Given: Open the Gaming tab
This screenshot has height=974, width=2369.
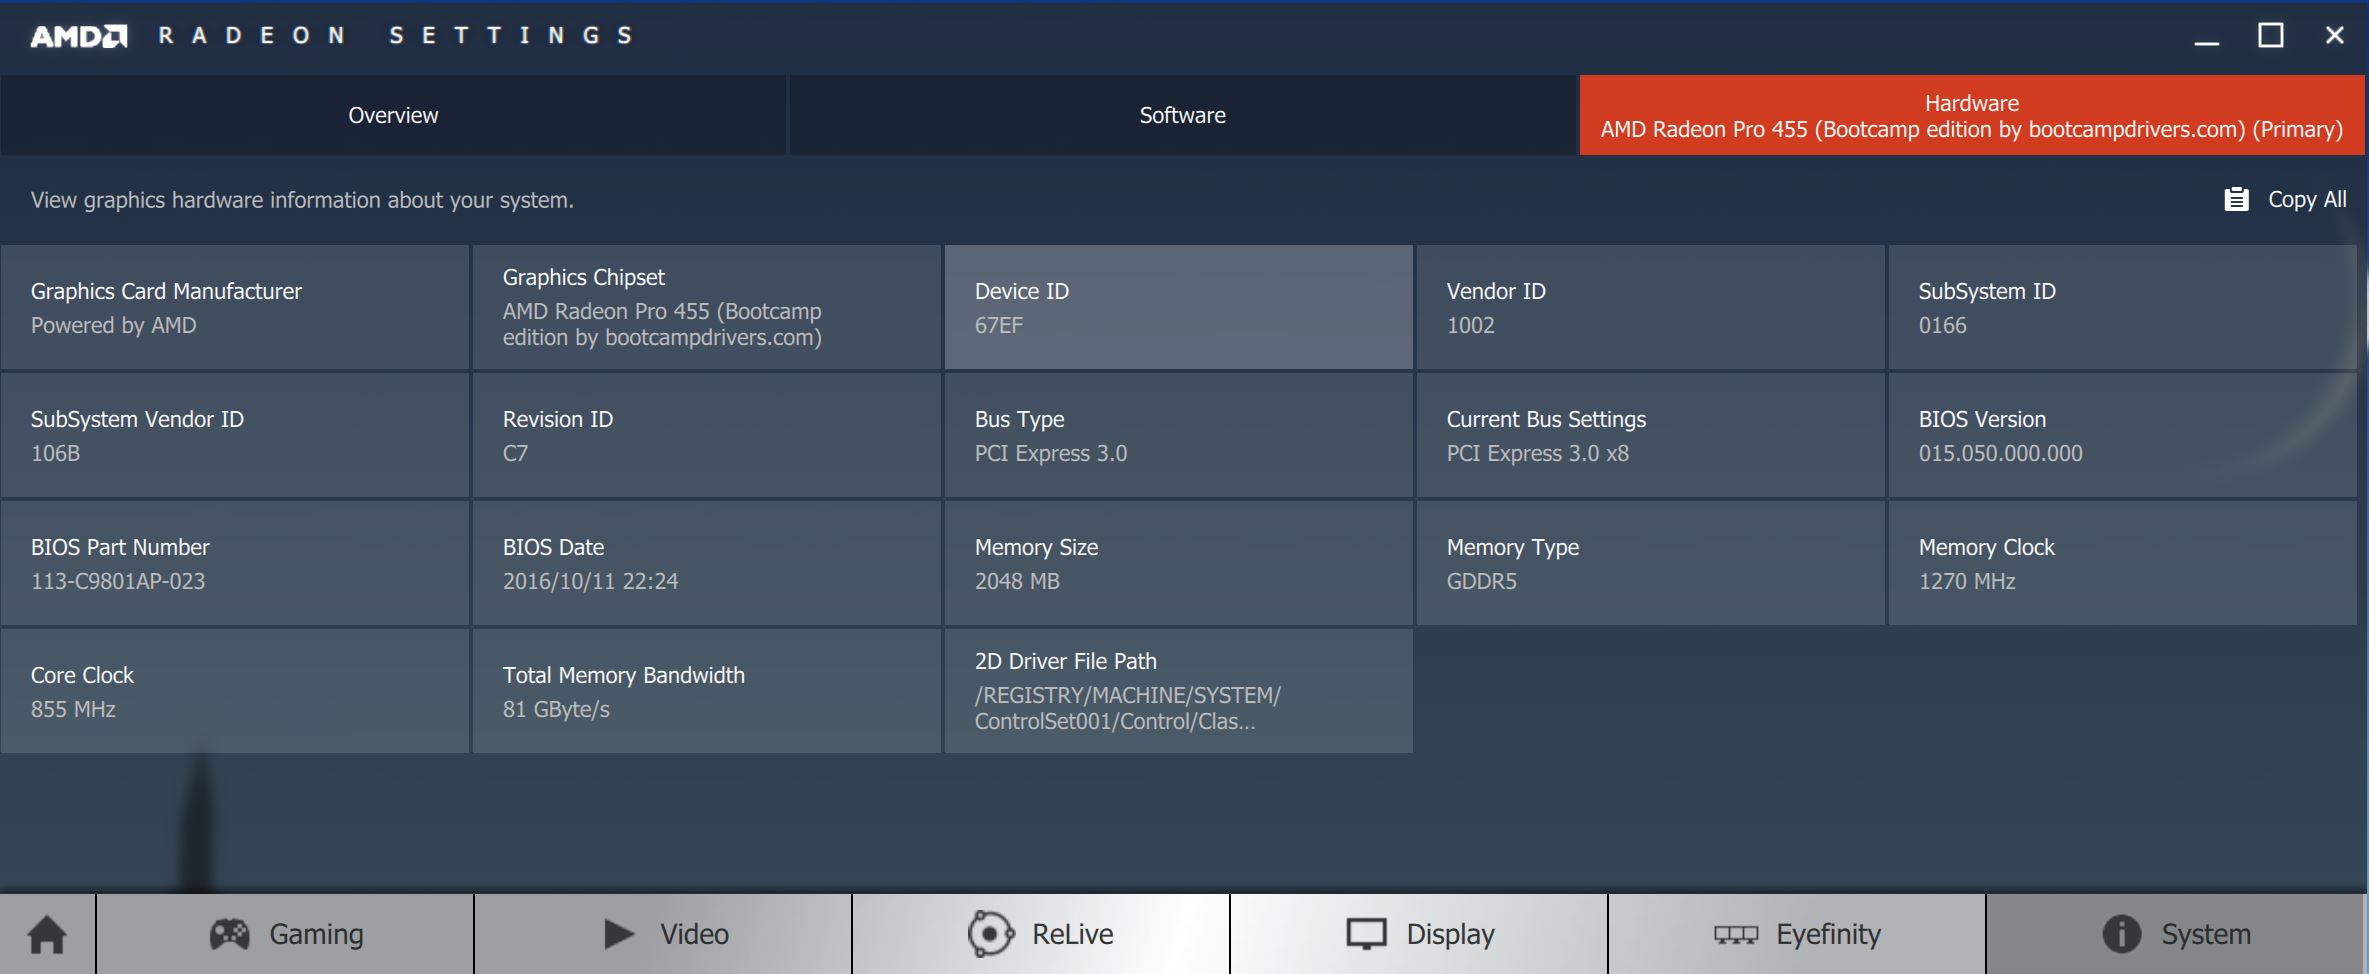Looking at the screenshot, I should point(286,935).
